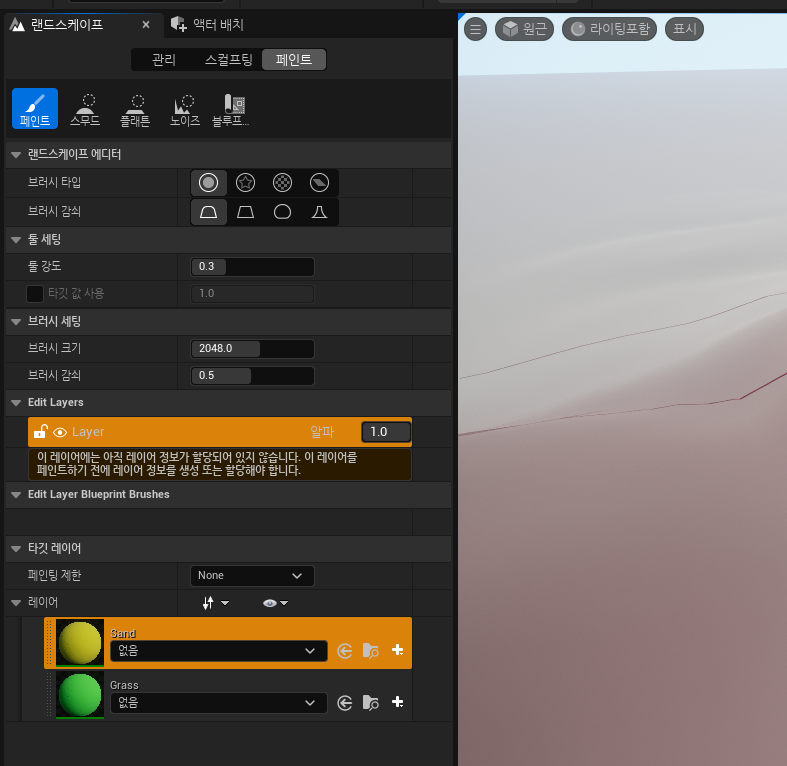Open Sand layer info 없음 dropdown
Image resolution: width=787 pixels, height=766 pixels.
pyautogui.click(x=219, y=651)
